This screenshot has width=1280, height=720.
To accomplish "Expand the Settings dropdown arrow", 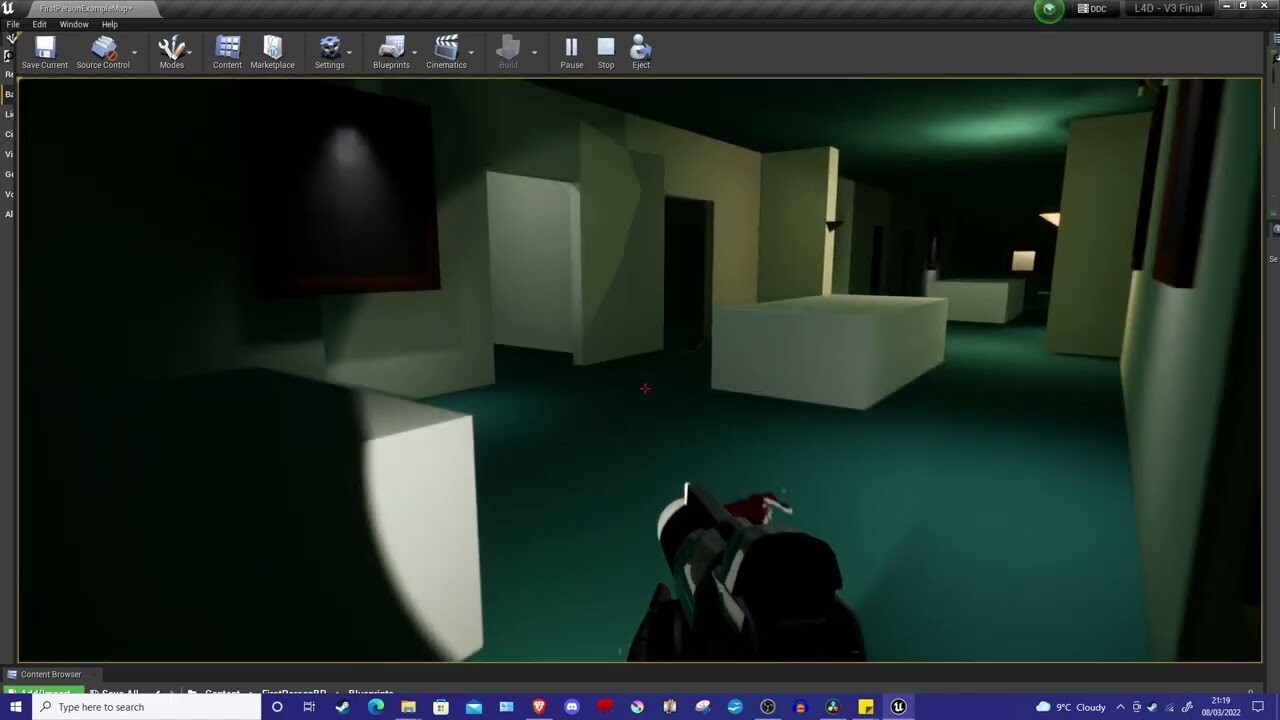I will pos(349,55).
